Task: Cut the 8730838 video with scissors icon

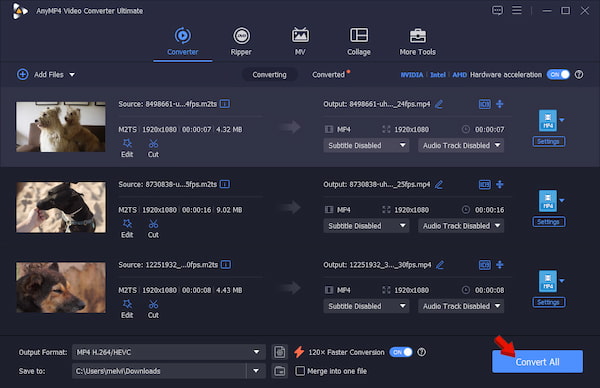Action: point(153,228)
